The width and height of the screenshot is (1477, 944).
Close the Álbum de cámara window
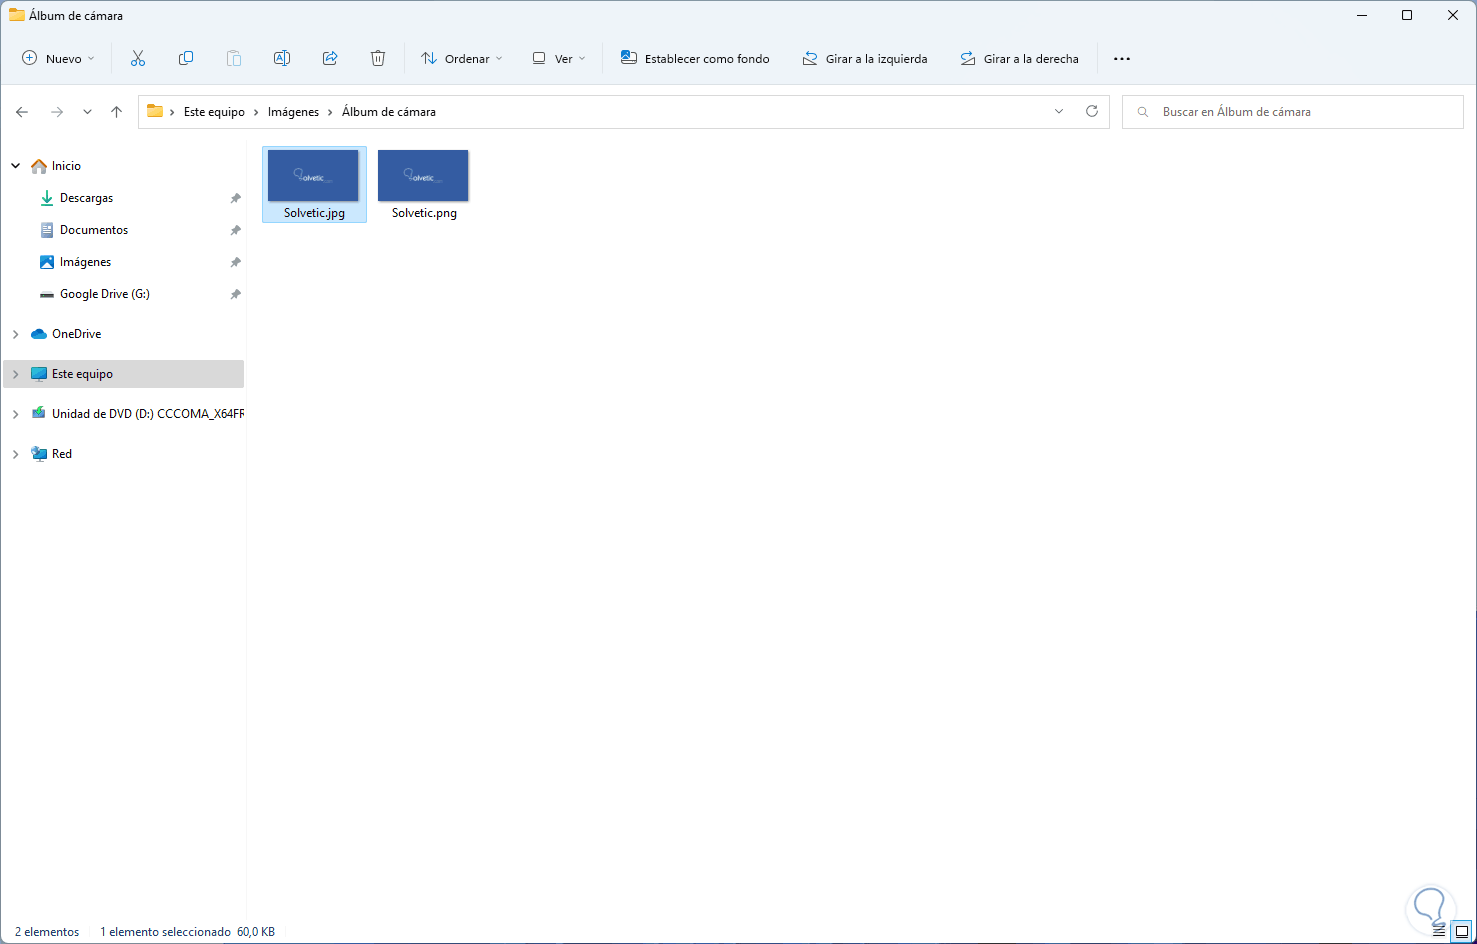tap(1453, 15)
